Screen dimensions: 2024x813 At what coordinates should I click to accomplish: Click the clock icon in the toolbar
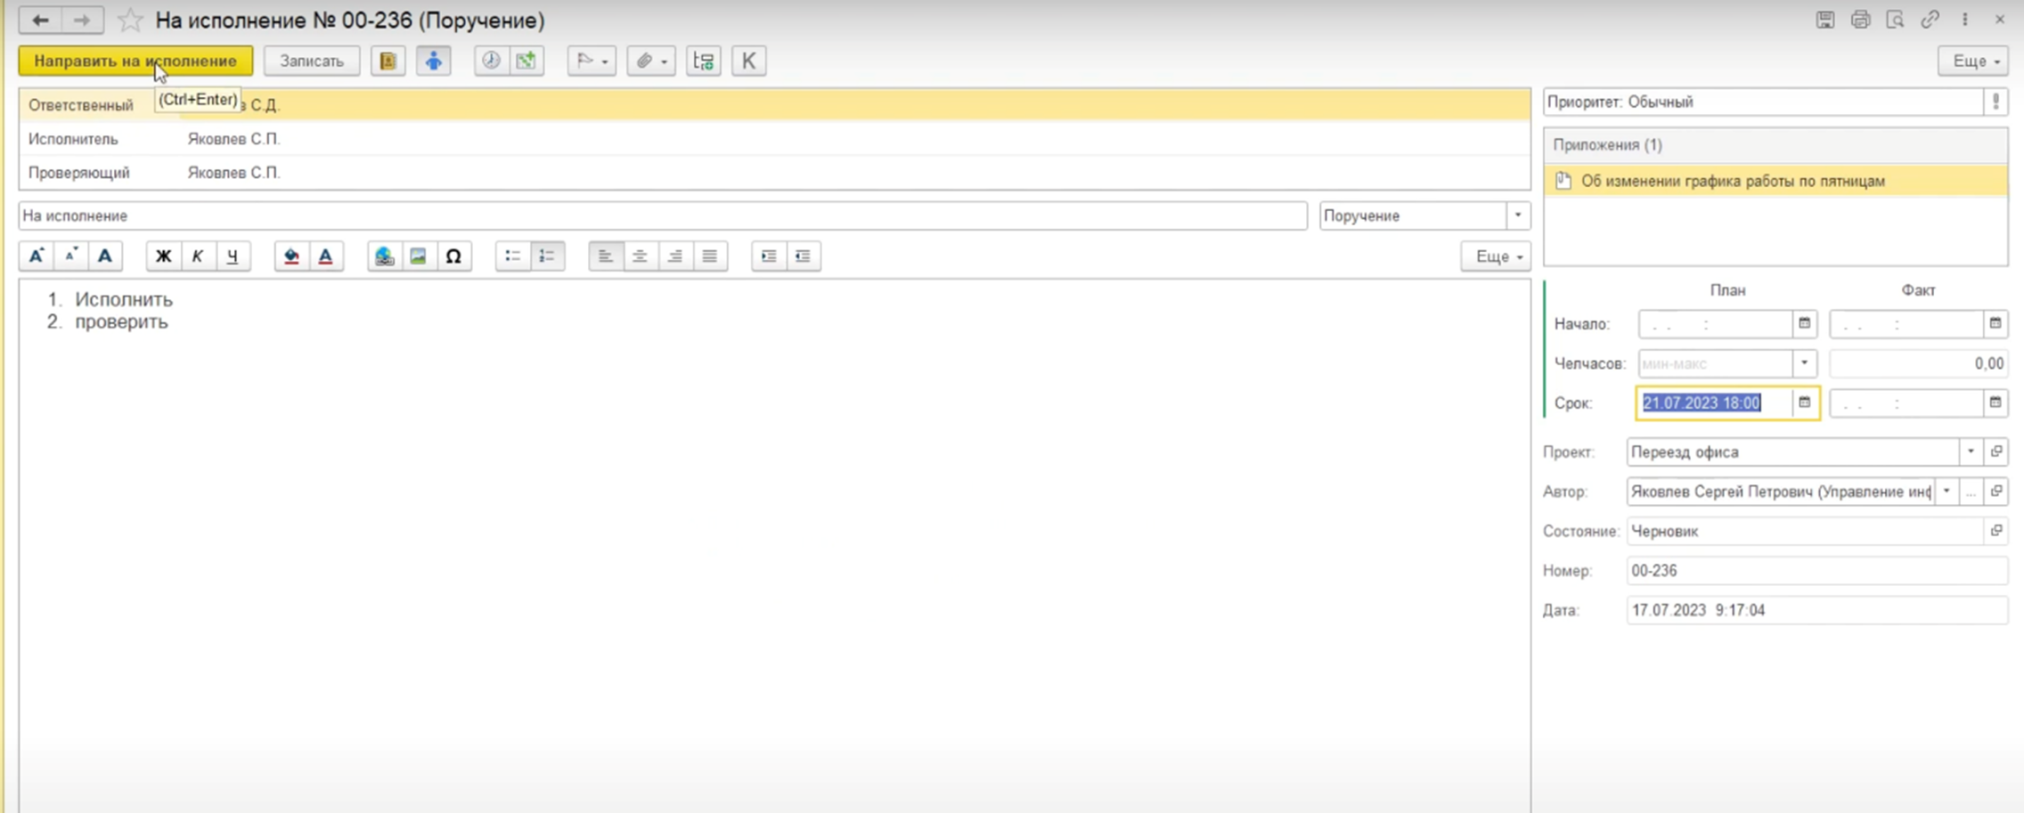491,61
